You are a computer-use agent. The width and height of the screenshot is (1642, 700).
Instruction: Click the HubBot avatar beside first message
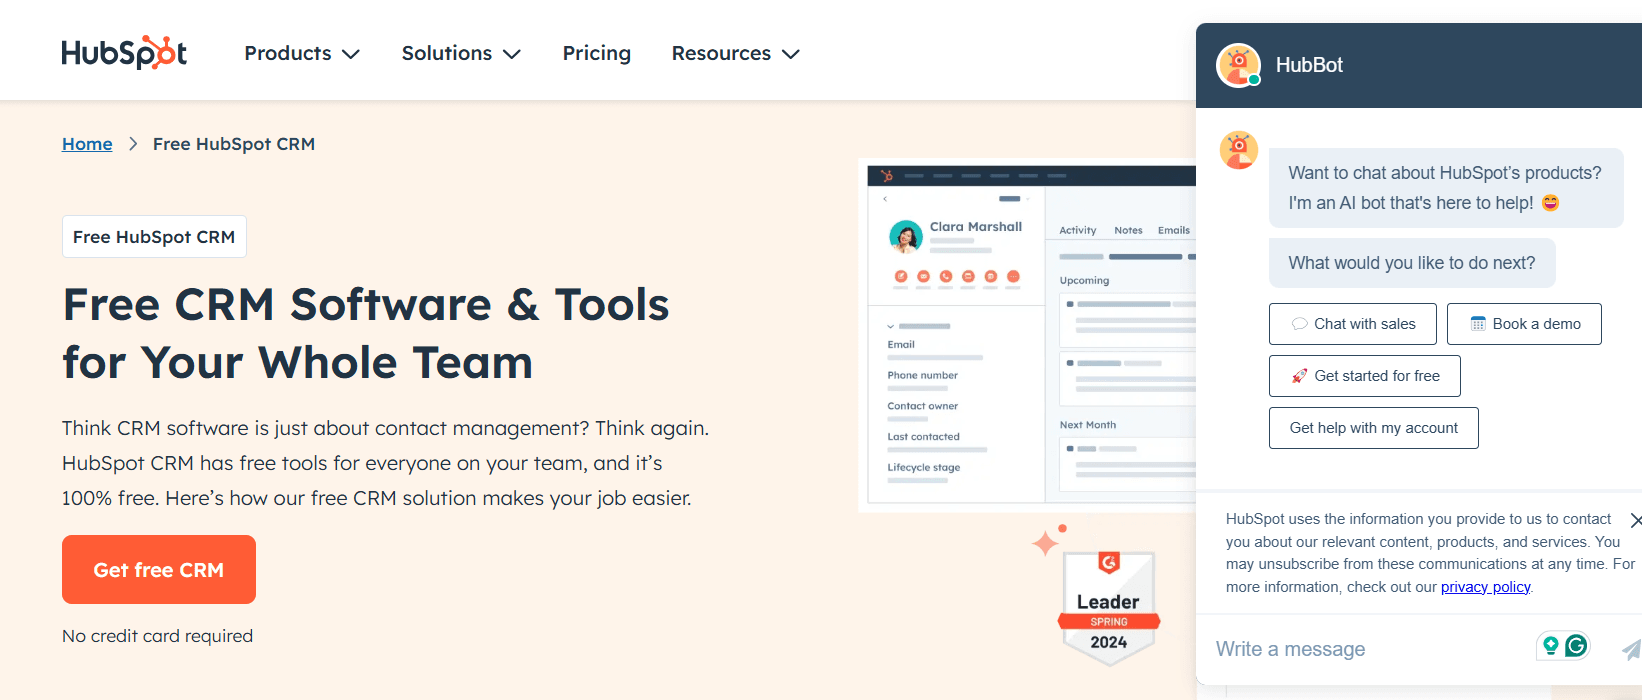point(1239,151)
